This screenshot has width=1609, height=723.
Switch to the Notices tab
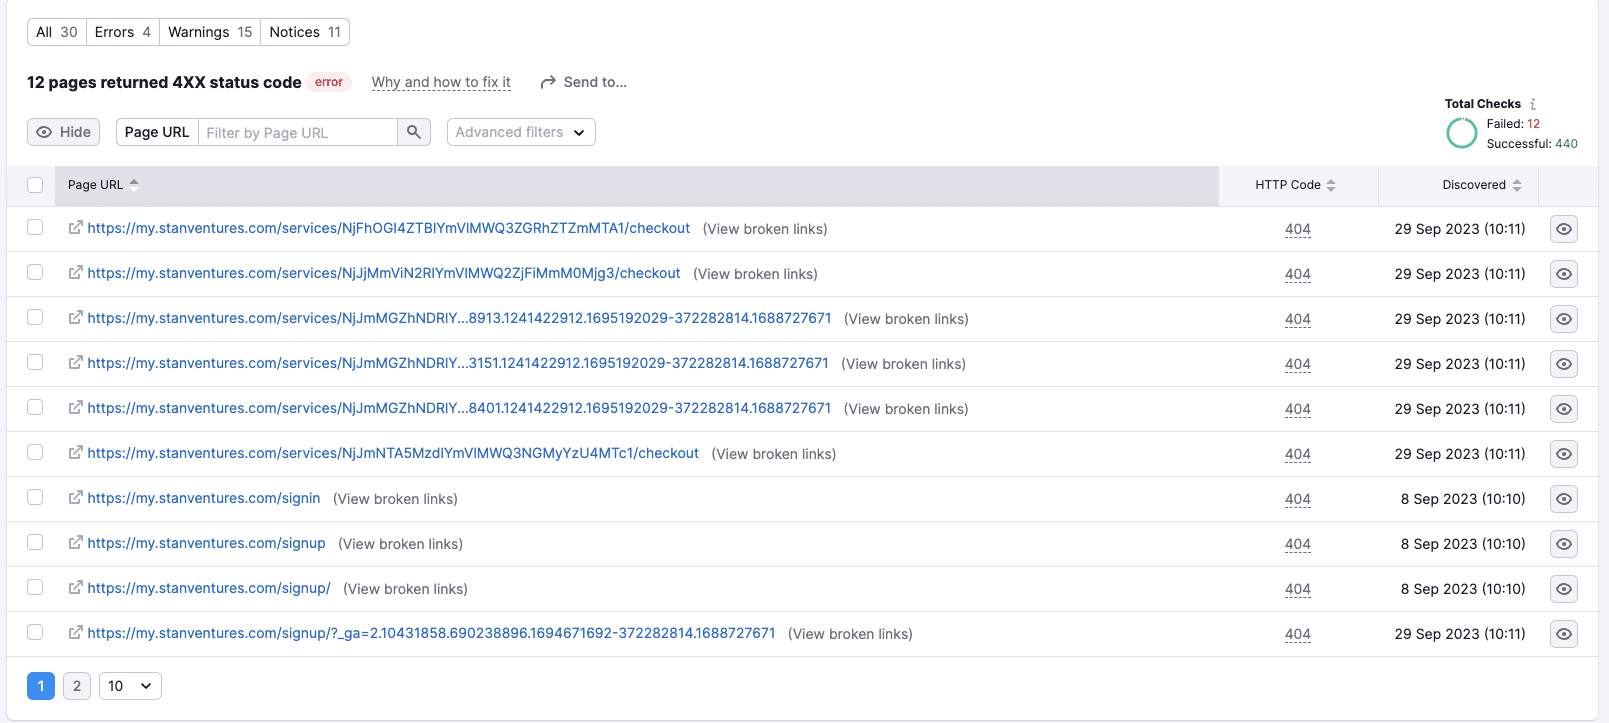304,32
